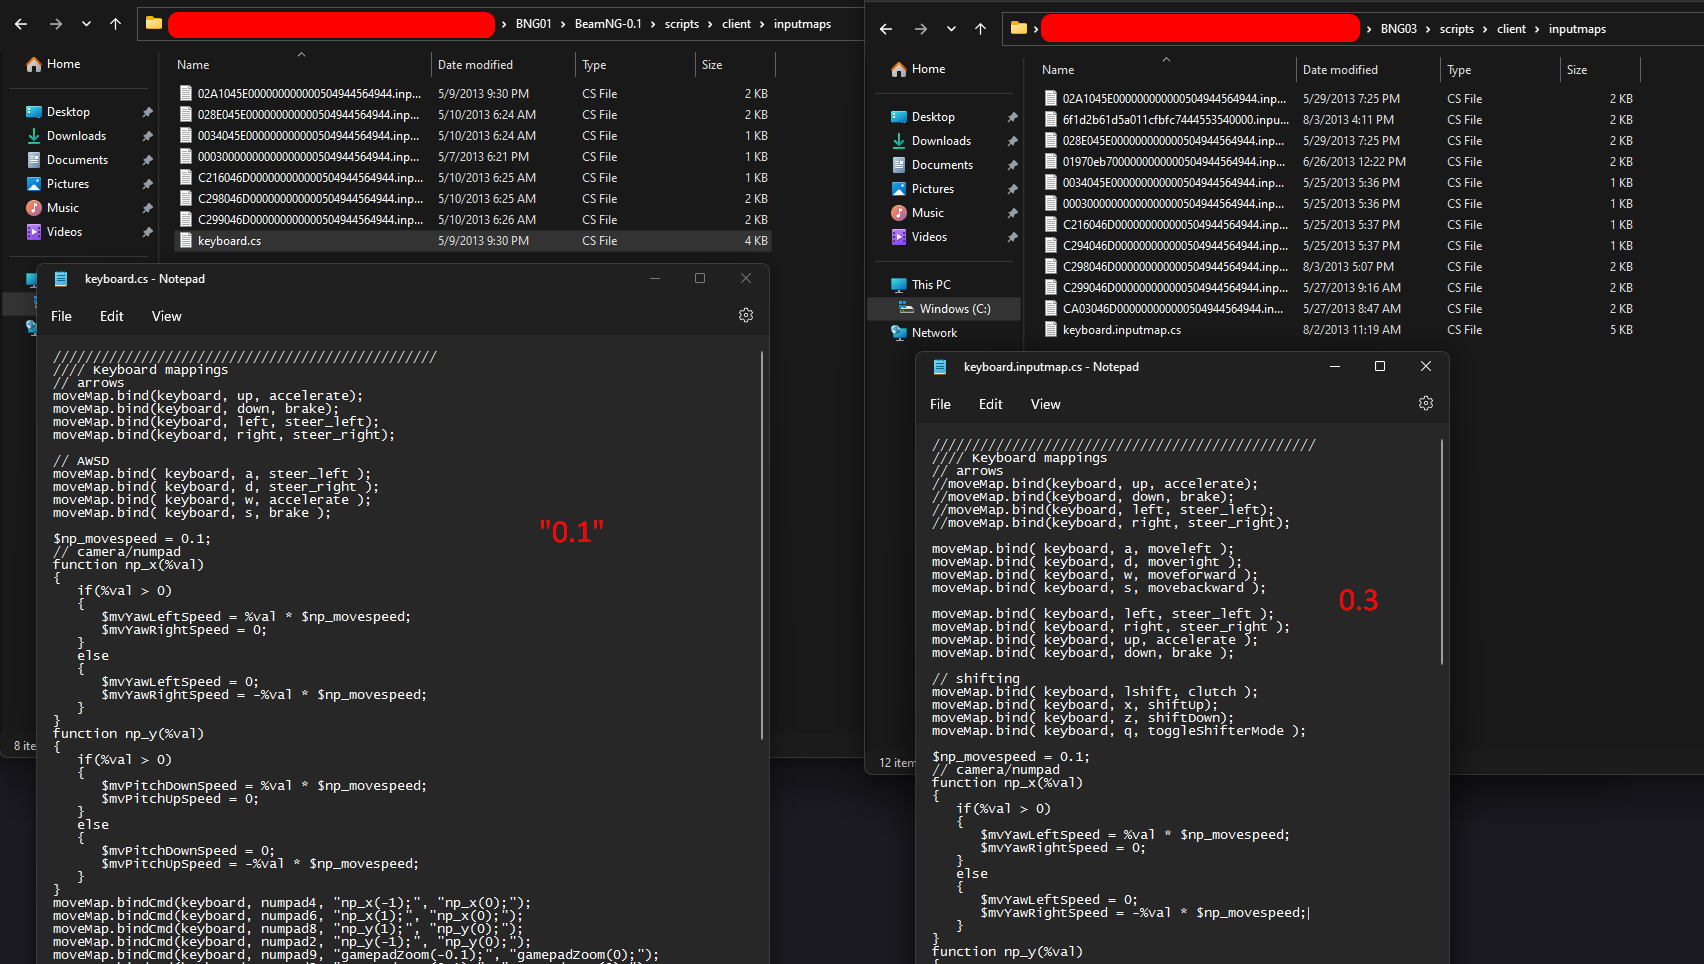Select keyboard.inputmap.cs file in right Explorer

pos(1121,330)
